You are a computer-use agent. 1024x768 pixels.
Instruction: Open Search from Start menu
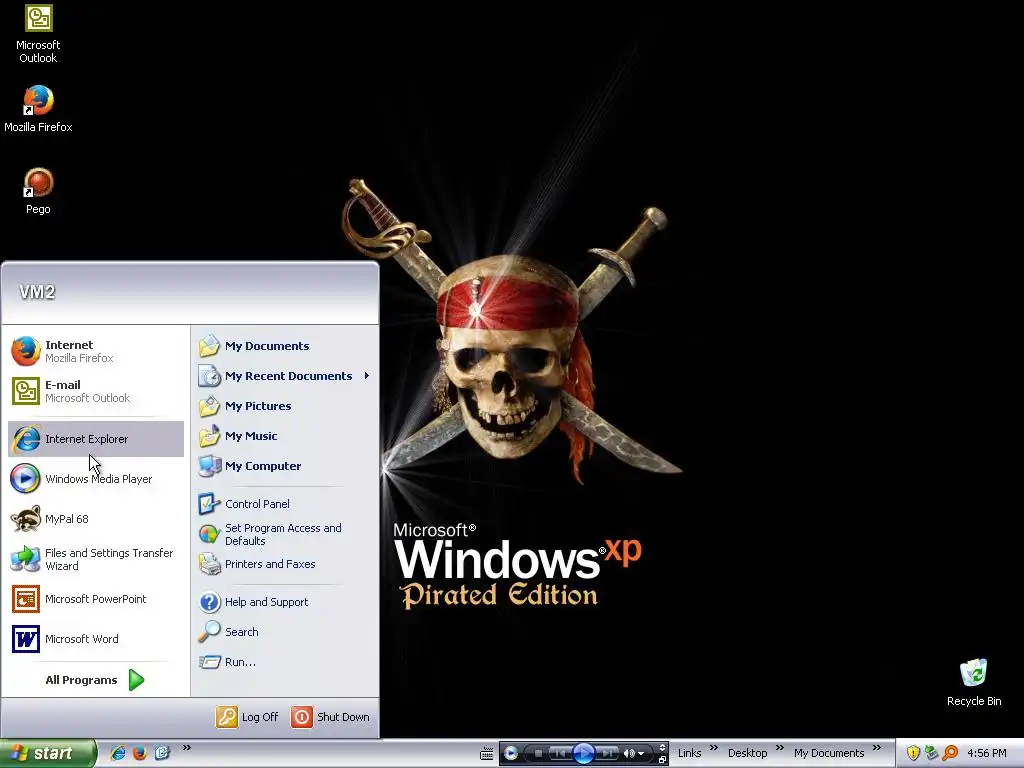pos(285,632)
